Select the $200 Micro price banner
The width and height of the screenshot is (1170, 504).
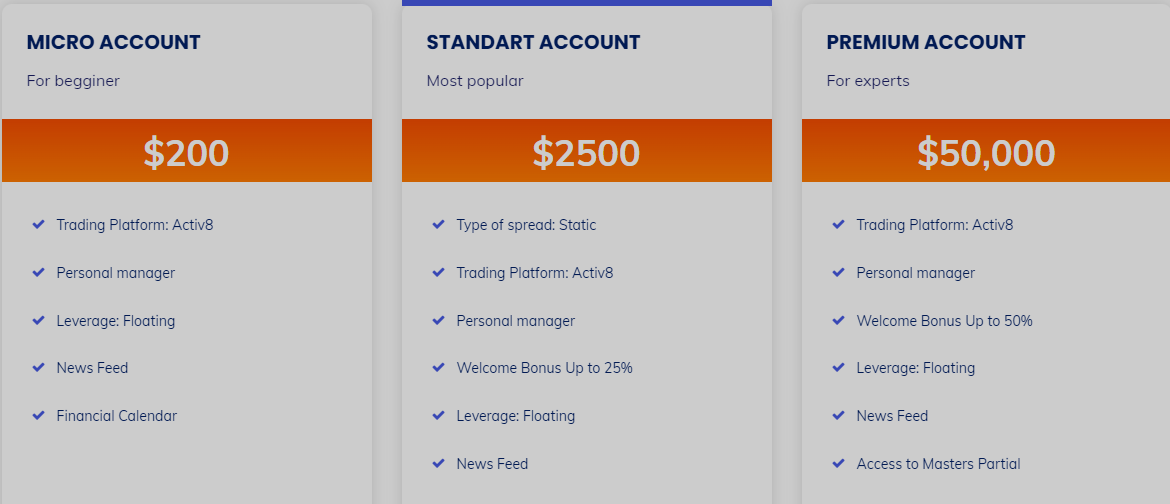[x=187, y=150]
